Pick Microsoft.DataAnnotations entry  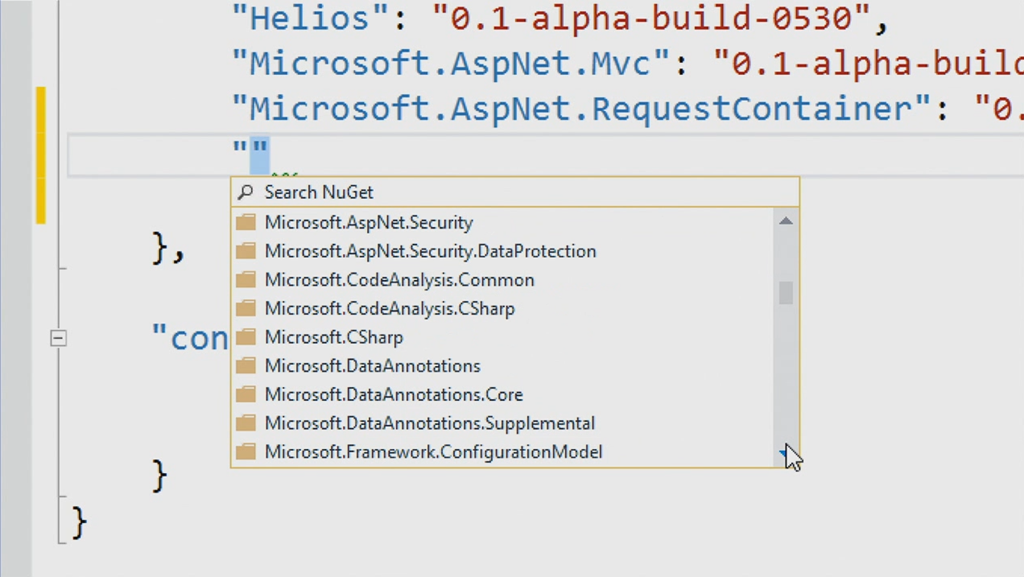coord(503,366)
